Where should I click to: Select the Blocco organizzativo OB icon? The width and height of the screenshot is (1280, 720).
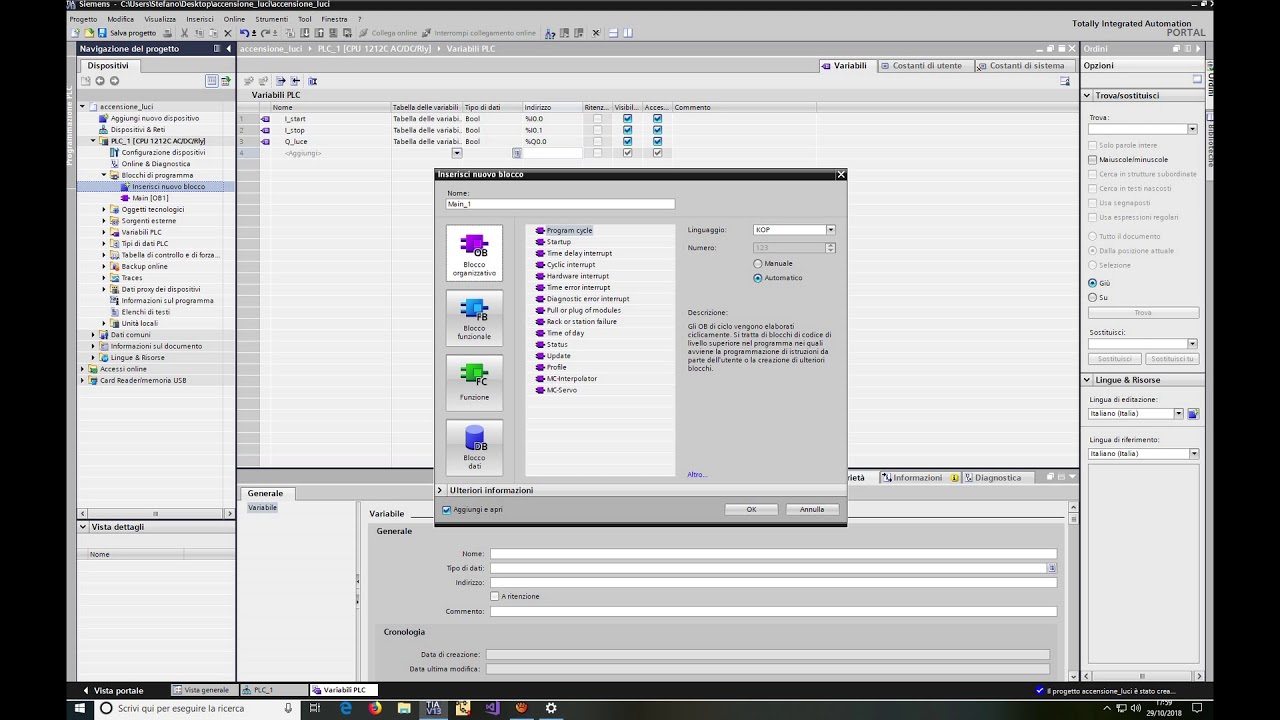coord(474,253)
